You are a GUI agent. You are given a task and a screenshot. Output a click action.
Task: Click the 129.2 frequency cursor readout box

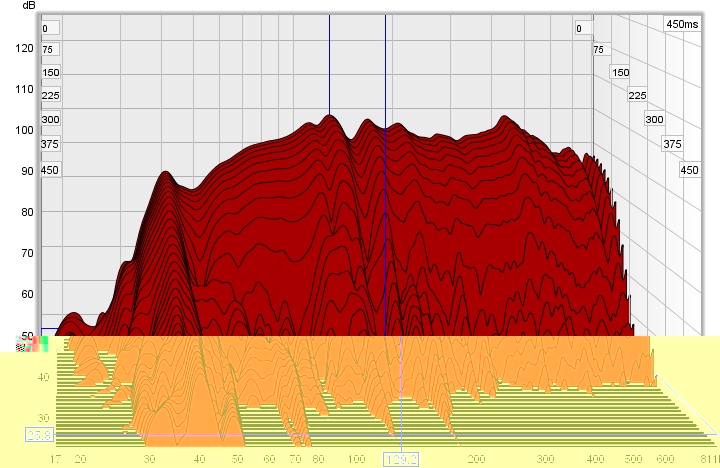coord(401,458)
